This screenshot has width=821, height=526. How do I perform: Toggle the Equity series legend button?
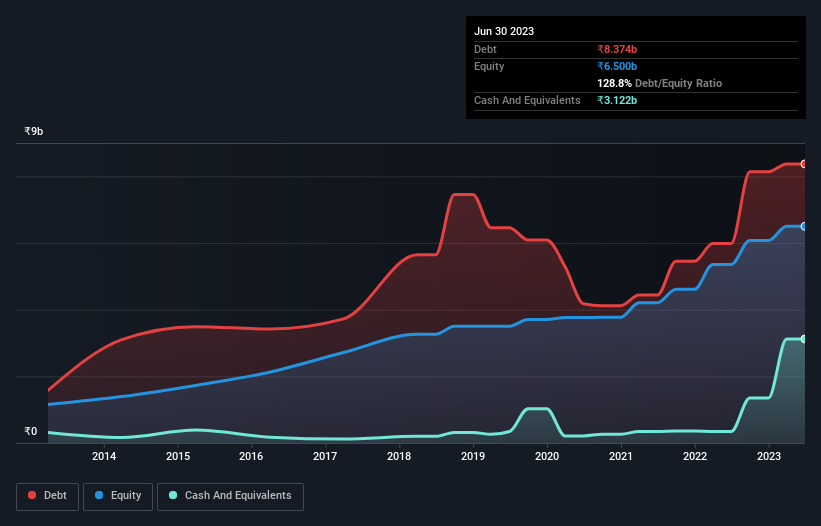(118, 496)
